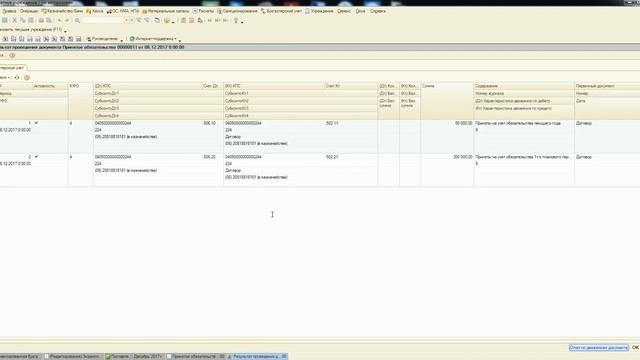This screenshot has width=640, height=360.
Task: Switch to Поставка Декабрь 2017 window tab
Action: click(x=134, y=356)
